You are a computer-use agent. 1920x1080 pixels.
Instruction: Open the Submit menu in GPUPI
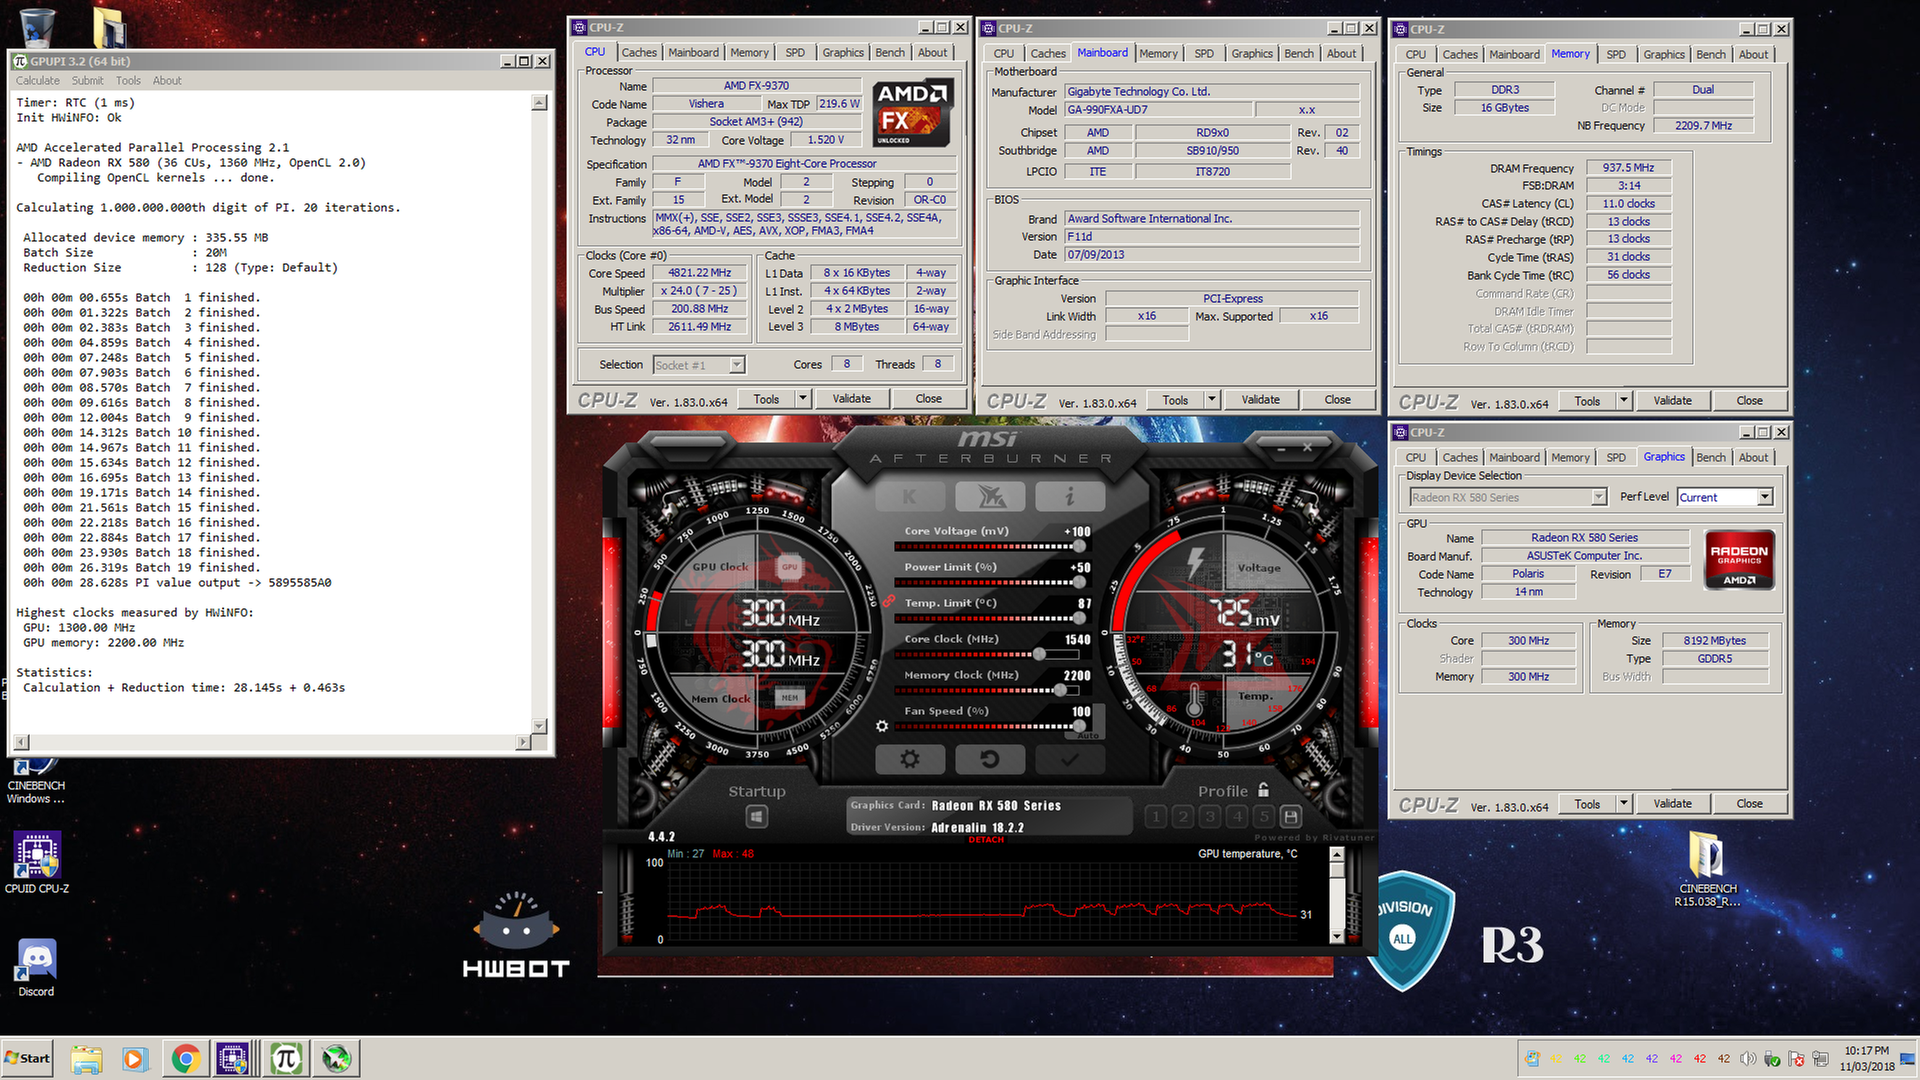click(x=87, y=81)
